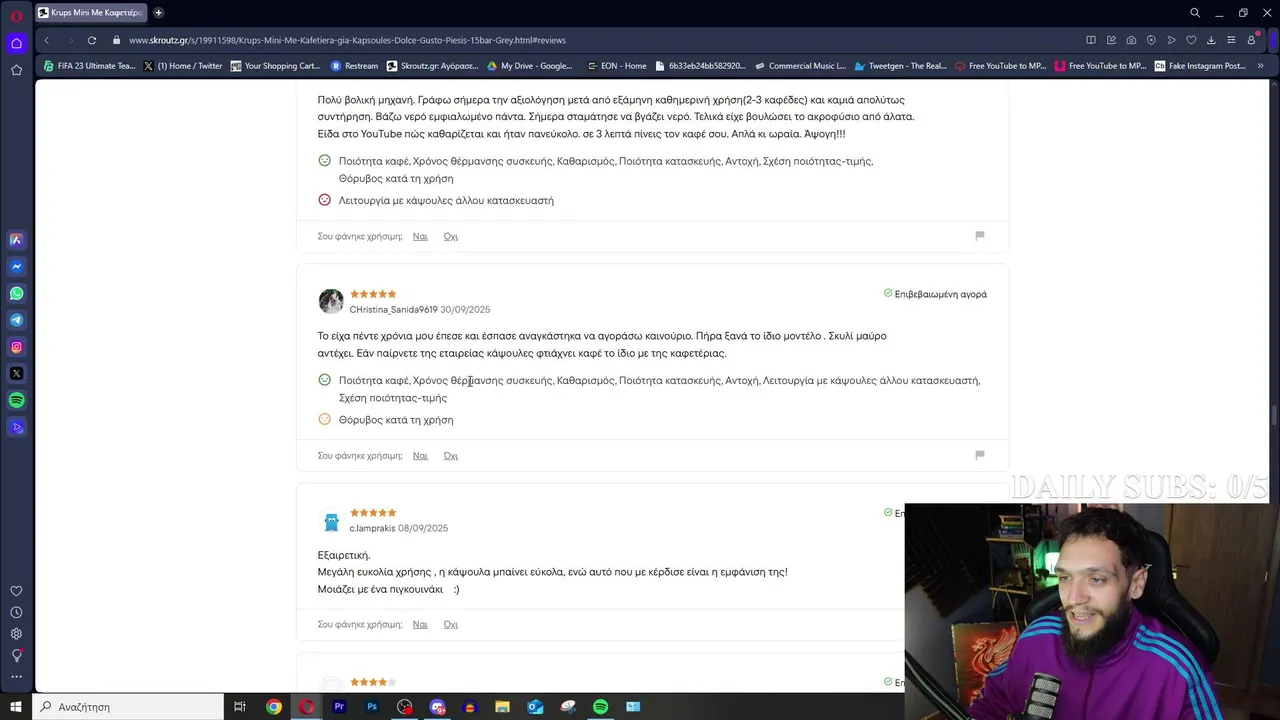This screenshot has width=1280, height=720.
Task: Reload the current page
Action: (91, 40)
